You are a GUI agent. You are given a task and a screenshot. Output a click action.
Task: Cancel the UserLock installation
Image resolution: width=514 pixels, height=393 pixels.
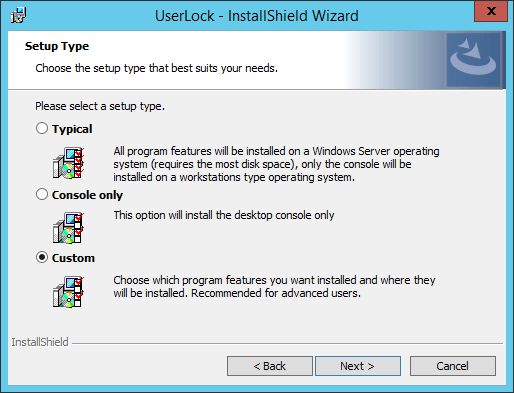(x=453, y=366)
